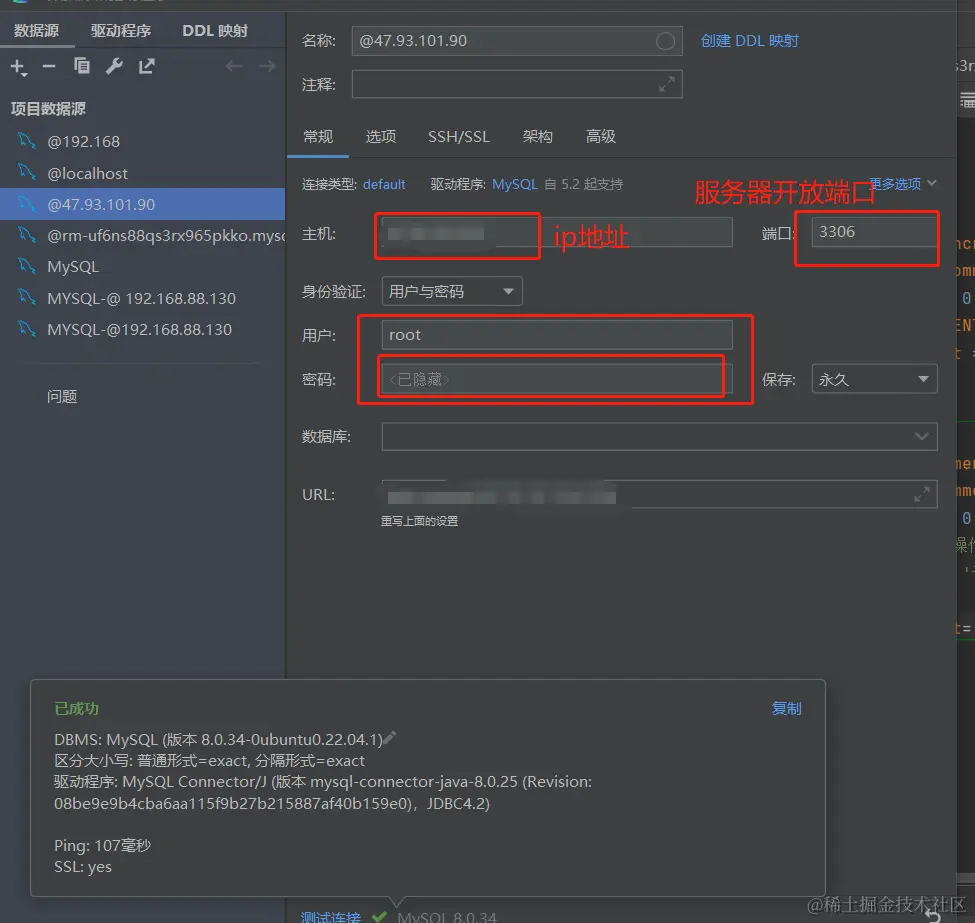975x923 pixels.
Task: Open driver settings wrench icon
Action: coord(114,66)
